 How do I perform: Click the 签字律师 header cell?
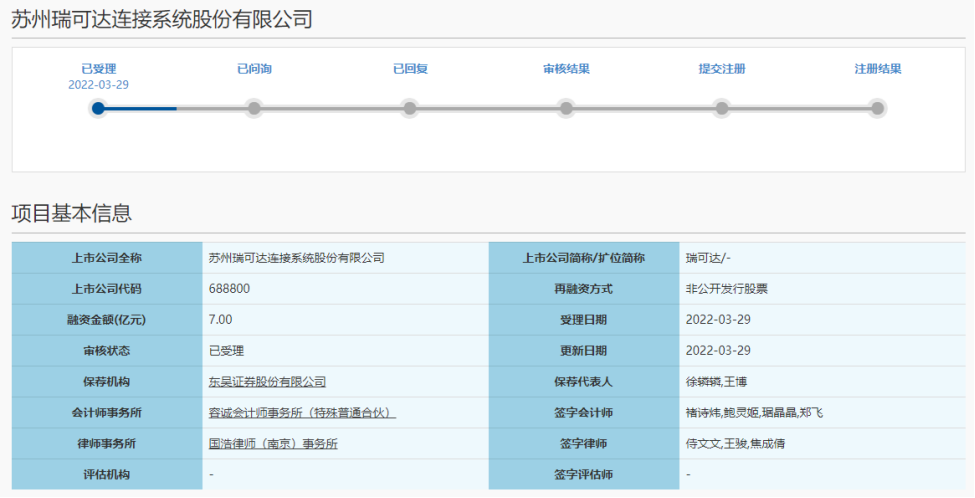click(x=584, y=444)
